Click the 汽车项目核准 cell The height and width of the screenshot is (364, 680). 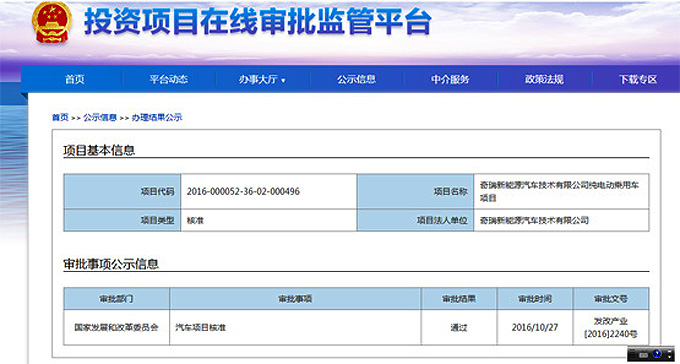tap(295, 328)
